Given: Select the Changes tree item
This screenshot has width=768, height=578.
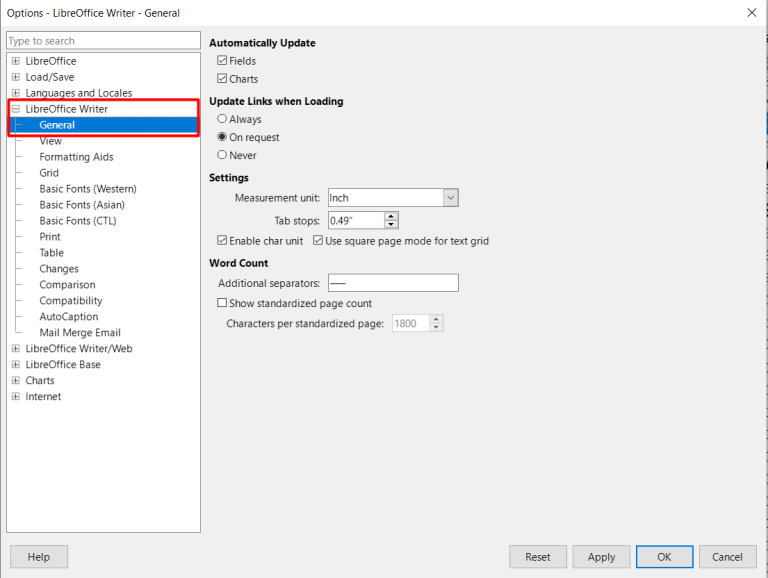Looking at the screenshot, I should 59,269.
